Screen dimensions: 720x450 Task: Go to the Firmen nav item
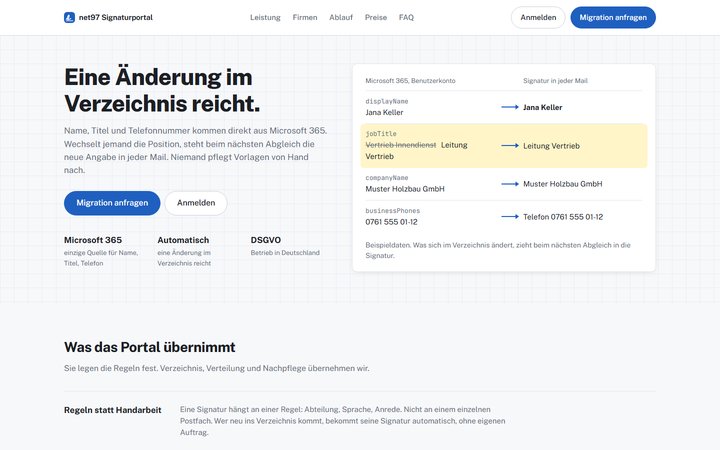coord(305,17)
